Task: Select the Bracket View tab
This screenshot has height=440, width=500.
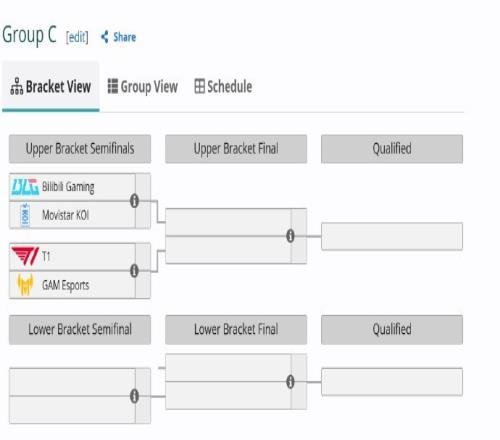Action: click(x=51, y=87)
